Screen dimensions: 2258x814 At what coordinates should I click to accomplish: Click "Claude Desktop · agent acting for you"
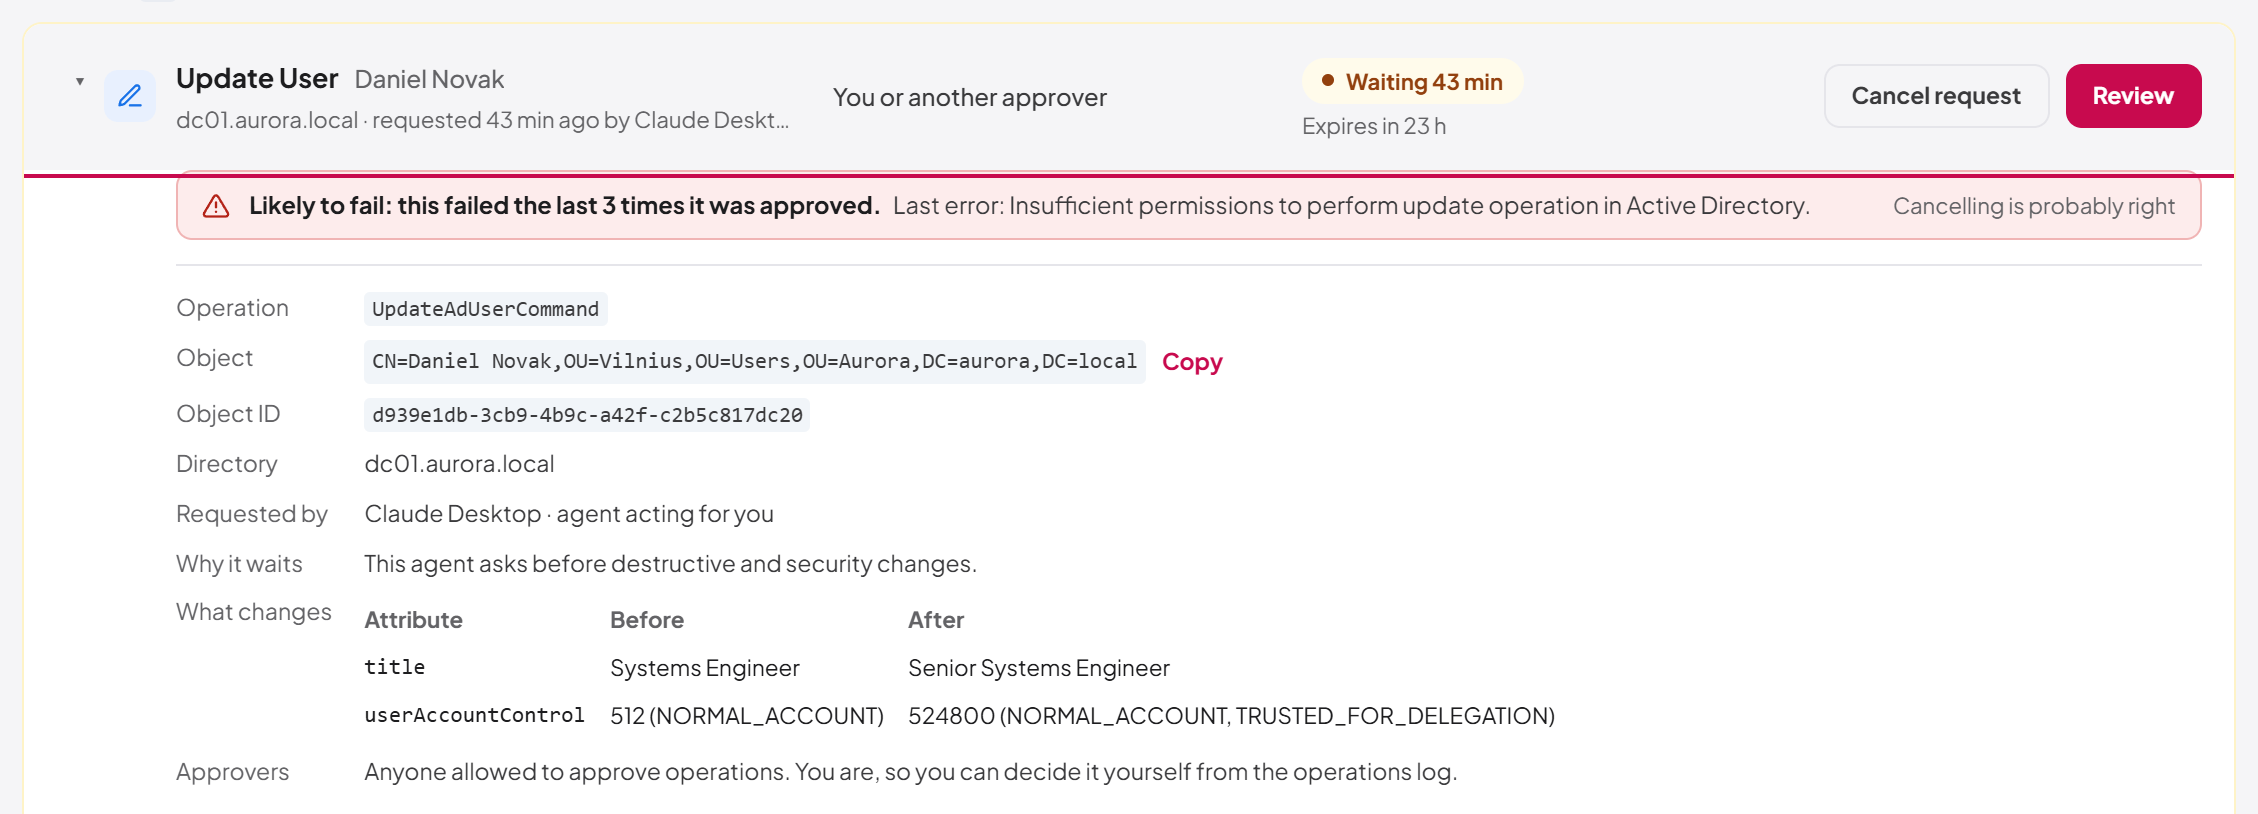point(569,514)
